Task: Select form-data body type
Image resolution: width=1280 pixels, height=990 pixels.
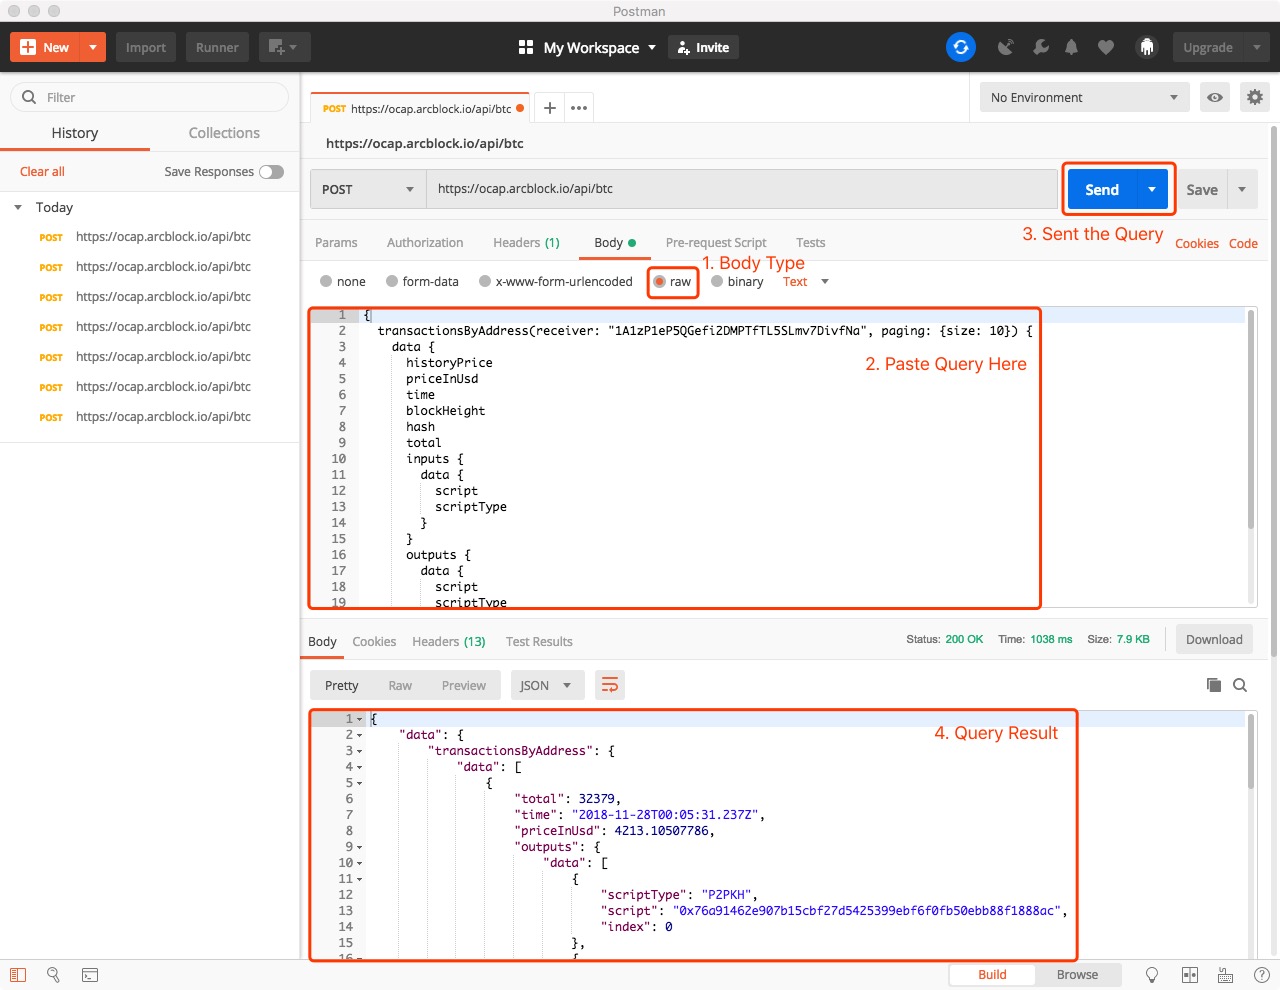Action: [392, 282]
